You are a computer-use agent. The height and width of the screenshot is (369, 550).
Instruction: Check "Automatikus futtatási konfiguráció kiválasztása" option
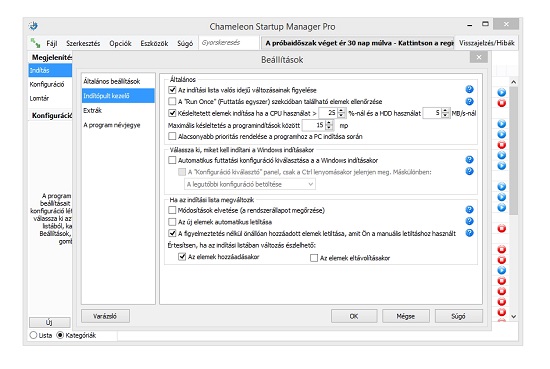coord(172,160)
